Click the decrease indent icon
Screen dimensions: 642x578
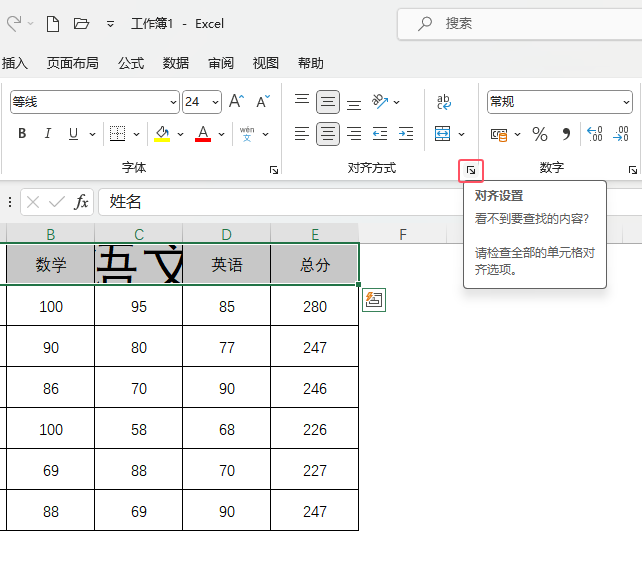click(380, 133)
